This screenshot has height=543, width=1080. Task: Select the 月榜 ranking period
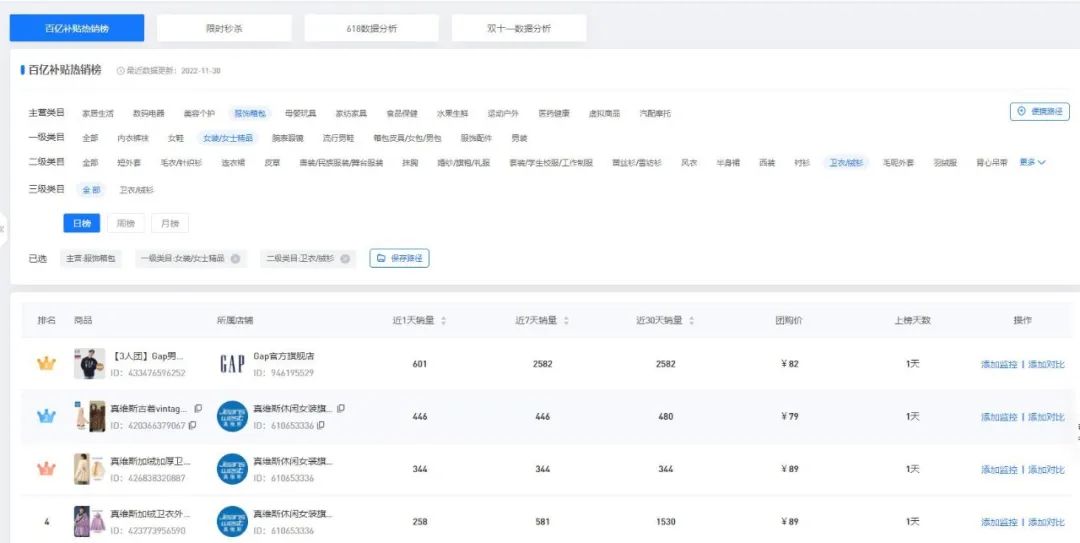pos(169,223)
